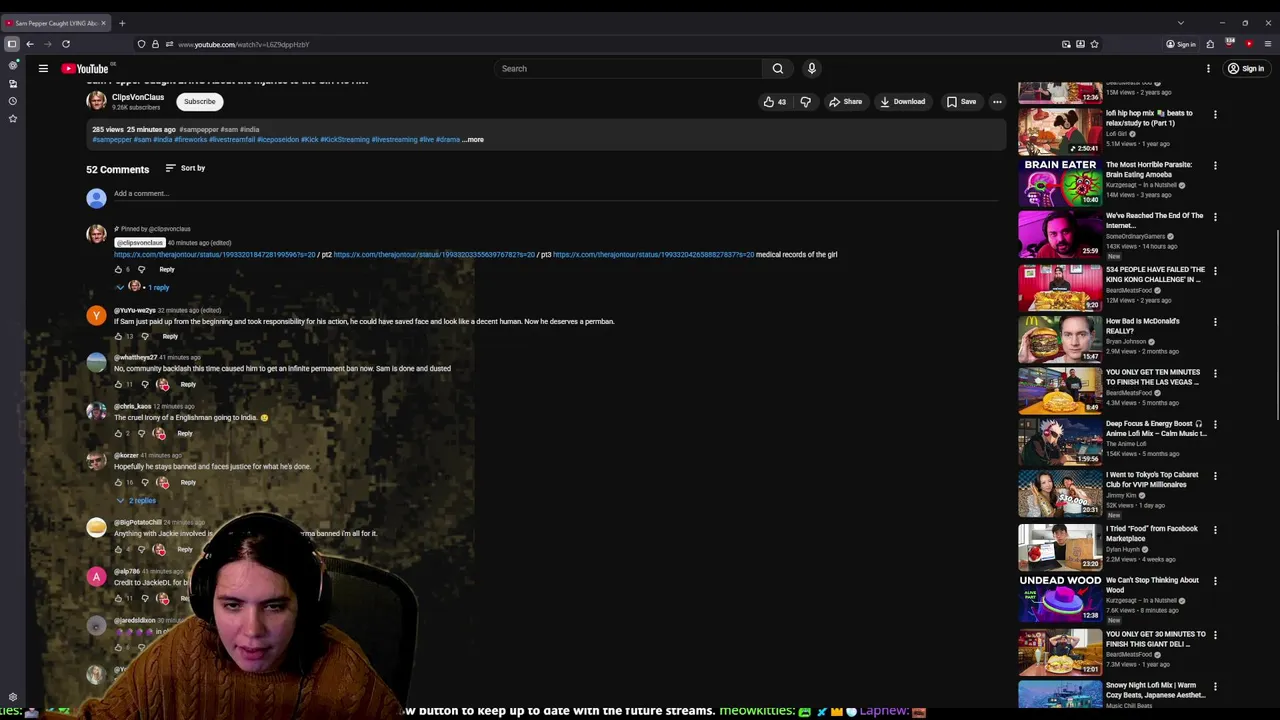Subscribe to ClipsVonClaus
This screenshot has width=1280, height=720.
(x=199, y=101)
